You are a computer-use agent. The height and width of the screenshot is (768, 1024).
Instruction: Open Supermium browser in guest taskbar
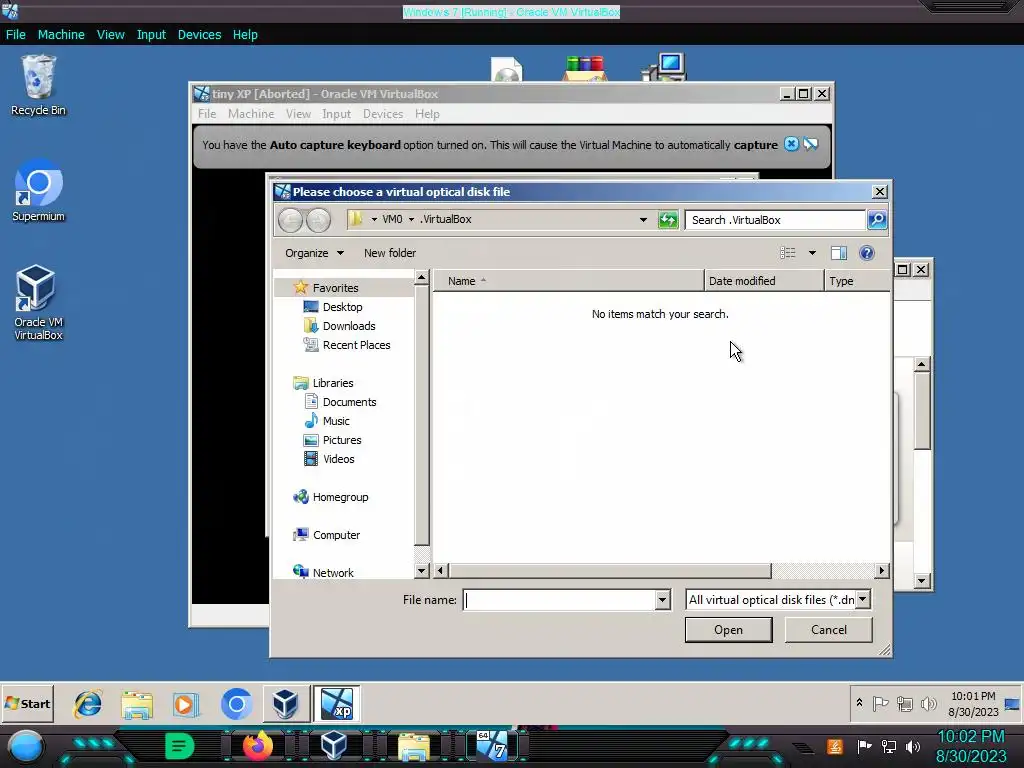tap(236, 704)
